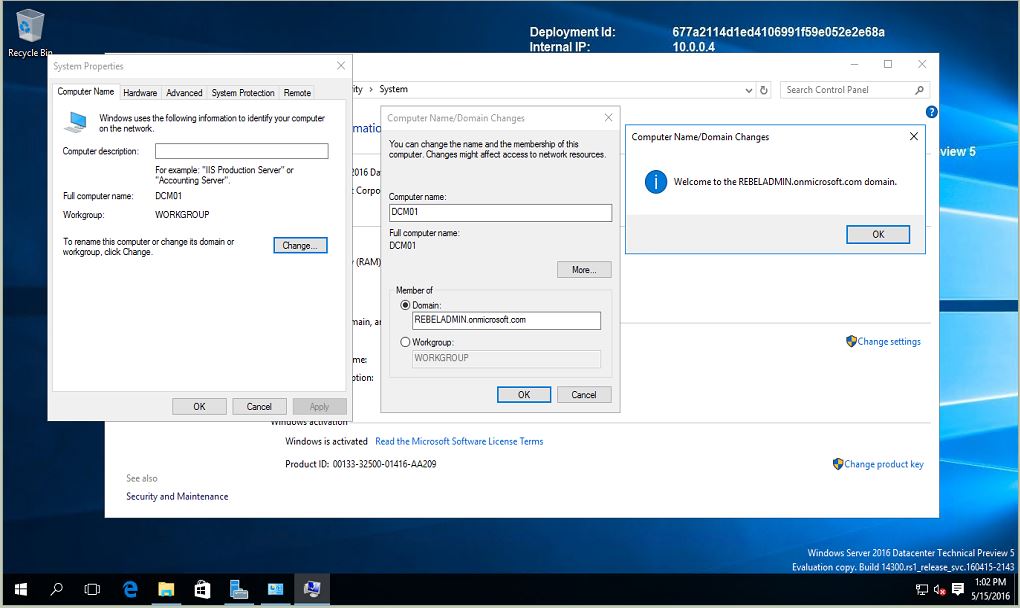Screen dimensions: 1020x608
Task: Select the Domain radio button
Action: click(405, 305)
